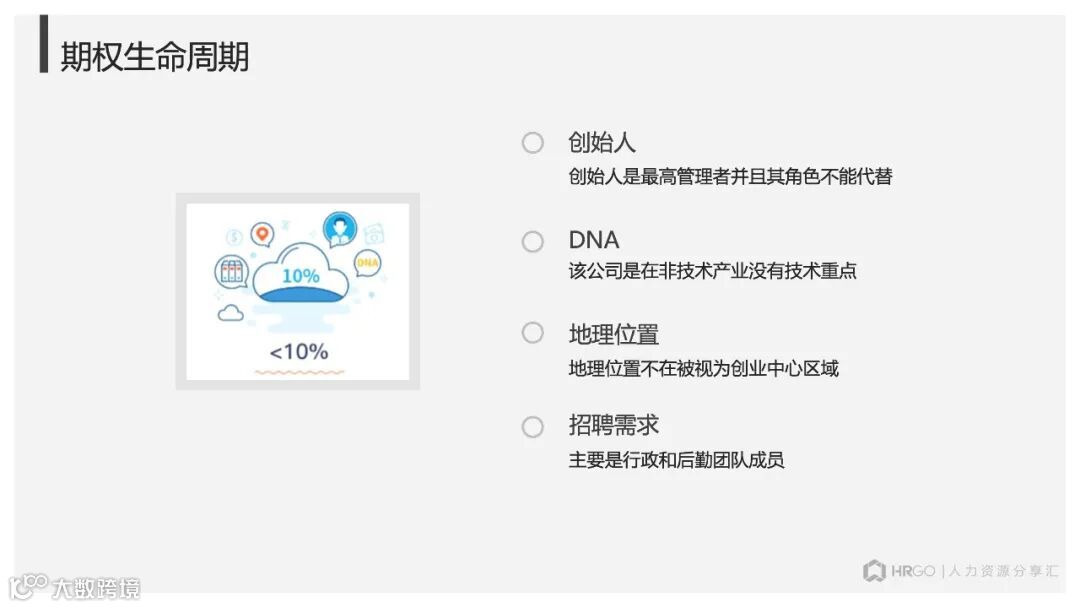1080x608 pixels.
Task: Click the file binders bubble icon
Action: click(x=232, y=271)
